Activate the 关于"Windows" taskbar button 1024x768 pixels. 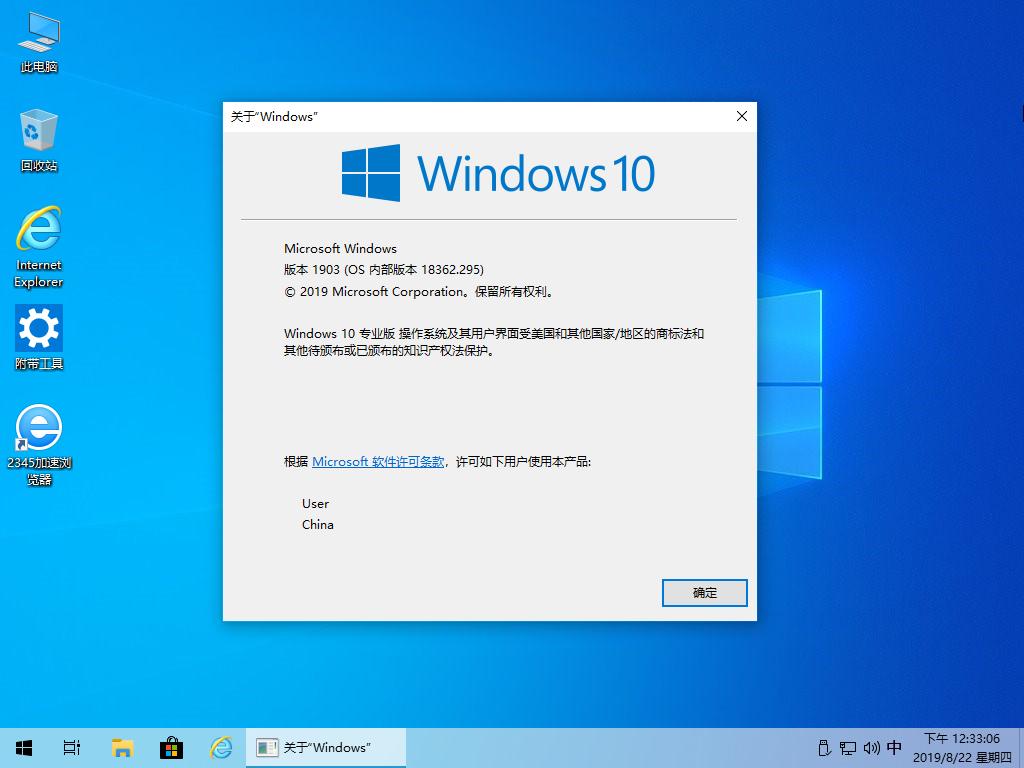tap(326, 748)
